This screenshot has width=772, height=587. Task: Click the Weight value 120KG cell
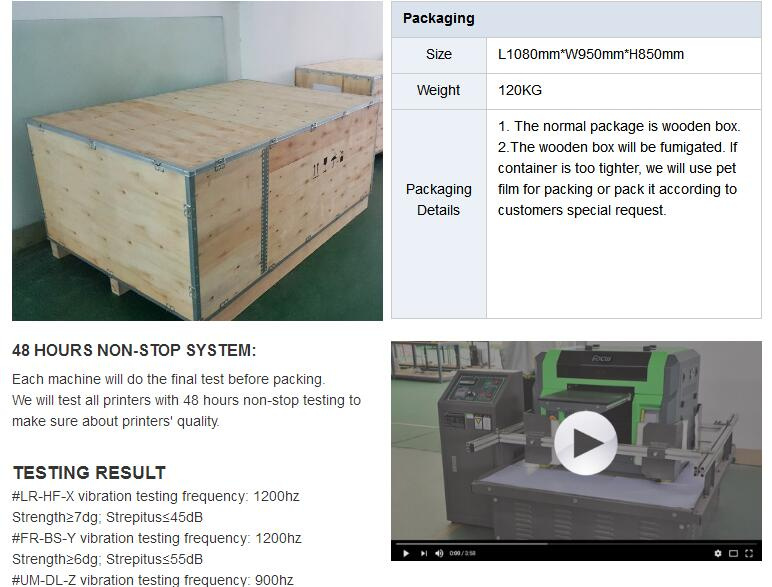[x=623, y=91]
